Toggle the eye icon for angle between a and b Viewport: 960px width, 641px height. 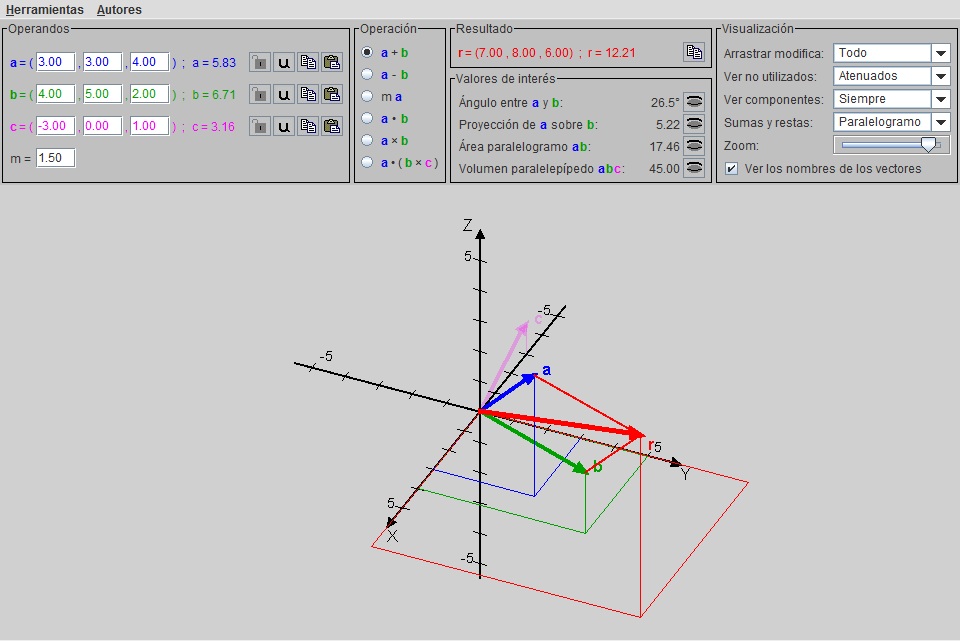click(694, 101)
